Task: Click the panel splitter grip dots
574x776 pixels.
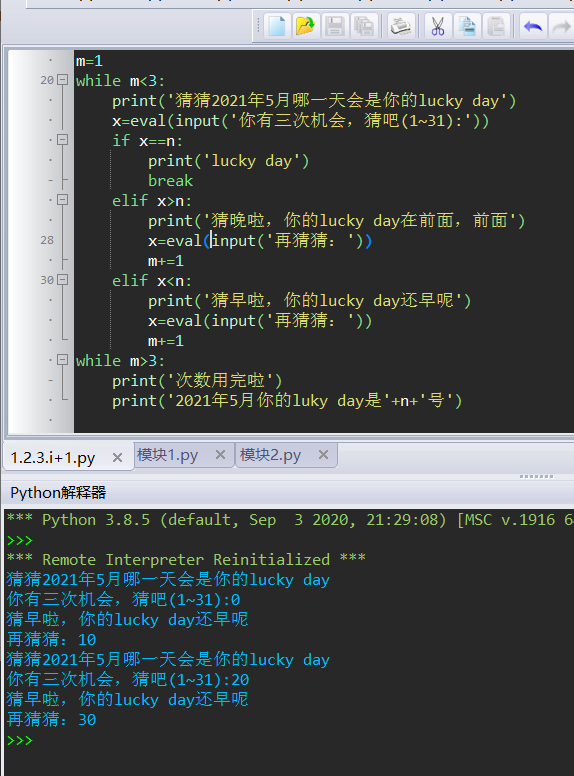Action: point(536,477)
